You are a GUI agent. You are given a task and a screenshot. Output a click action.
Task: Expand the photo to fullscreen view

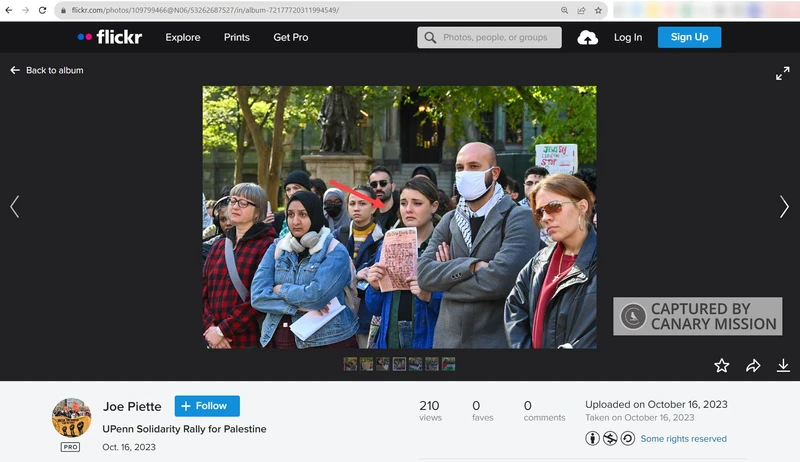782,73
